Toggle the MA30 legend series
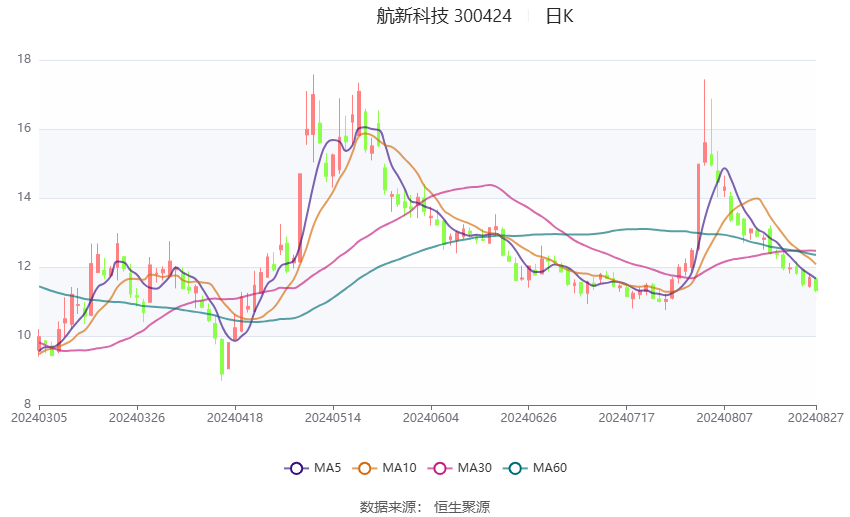Screen dimensions: 850x517 click(x=460, y=468)
